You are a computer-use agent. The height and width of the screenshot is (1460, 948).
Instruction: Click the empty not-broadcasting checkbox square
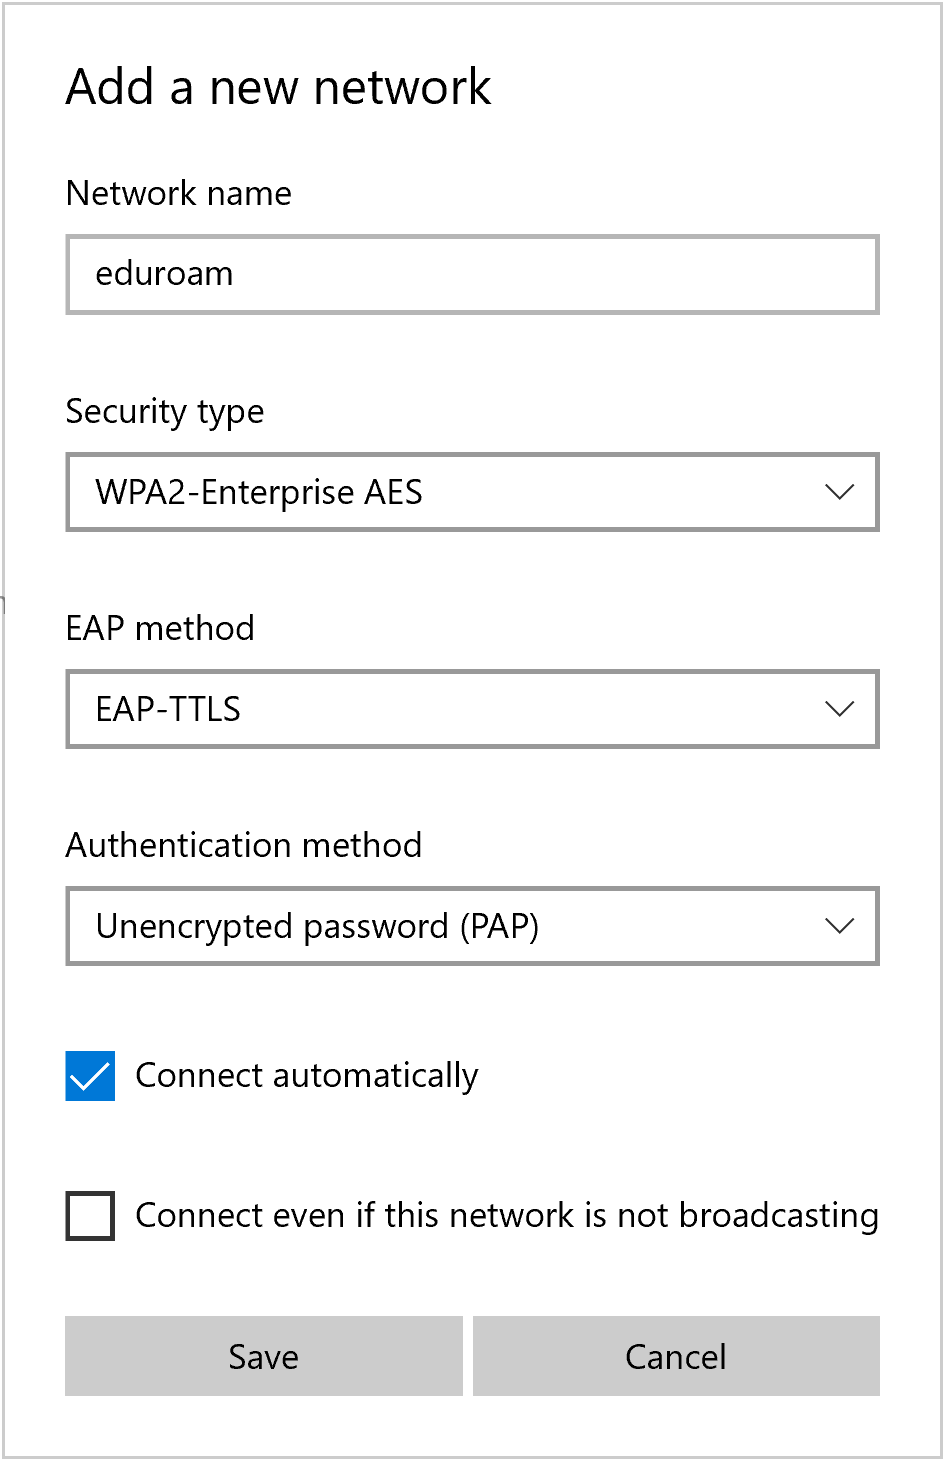coord(90,1216)
